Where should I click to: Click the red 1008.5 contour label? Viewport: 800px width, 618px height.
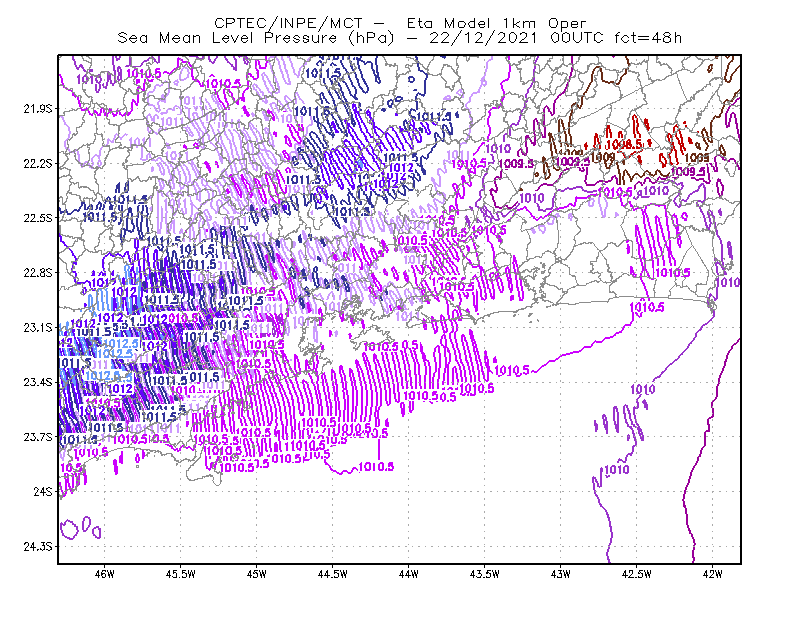tap(626, 144)
